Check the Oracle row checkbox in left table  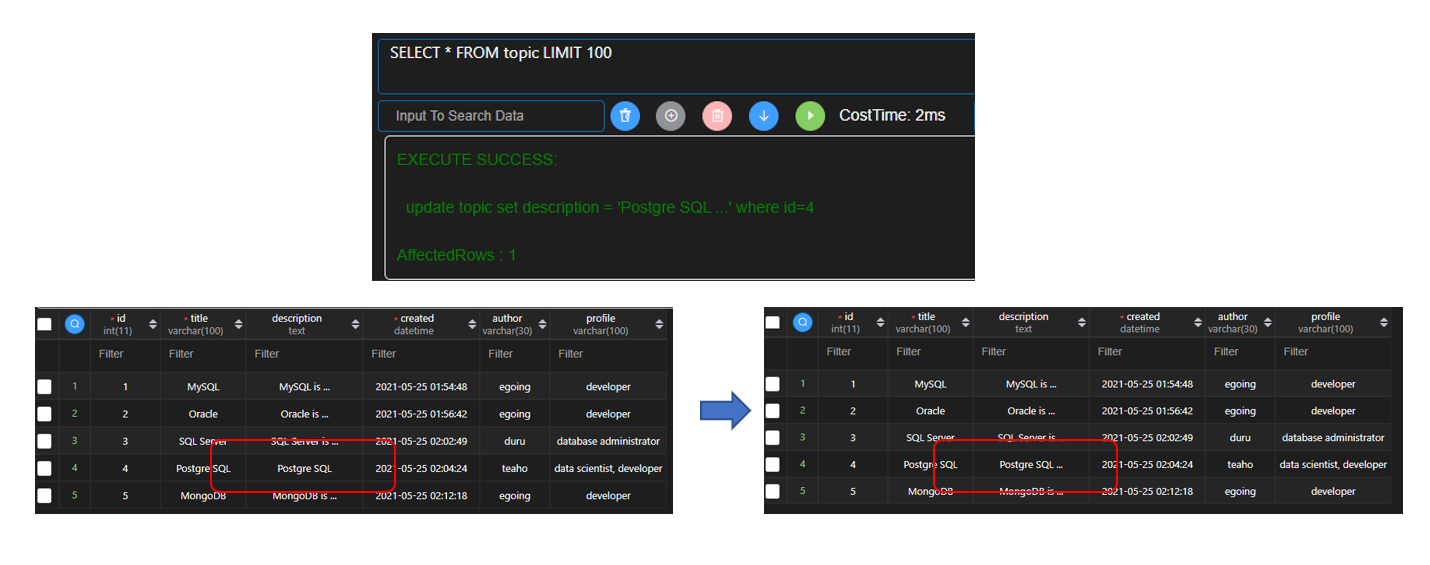(44, 414)
